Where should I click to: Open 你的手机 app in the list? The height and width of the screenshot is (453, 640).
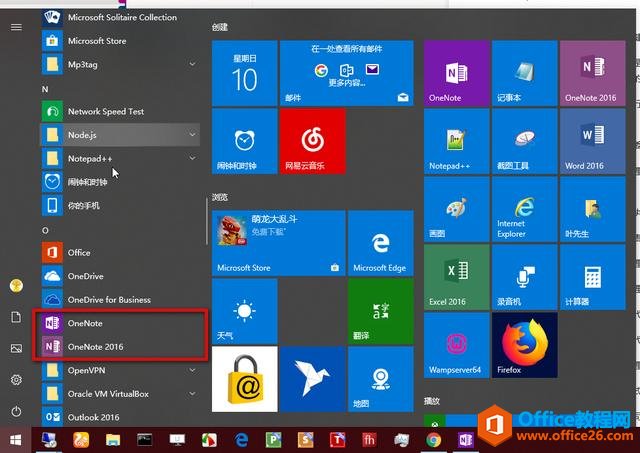121,205
